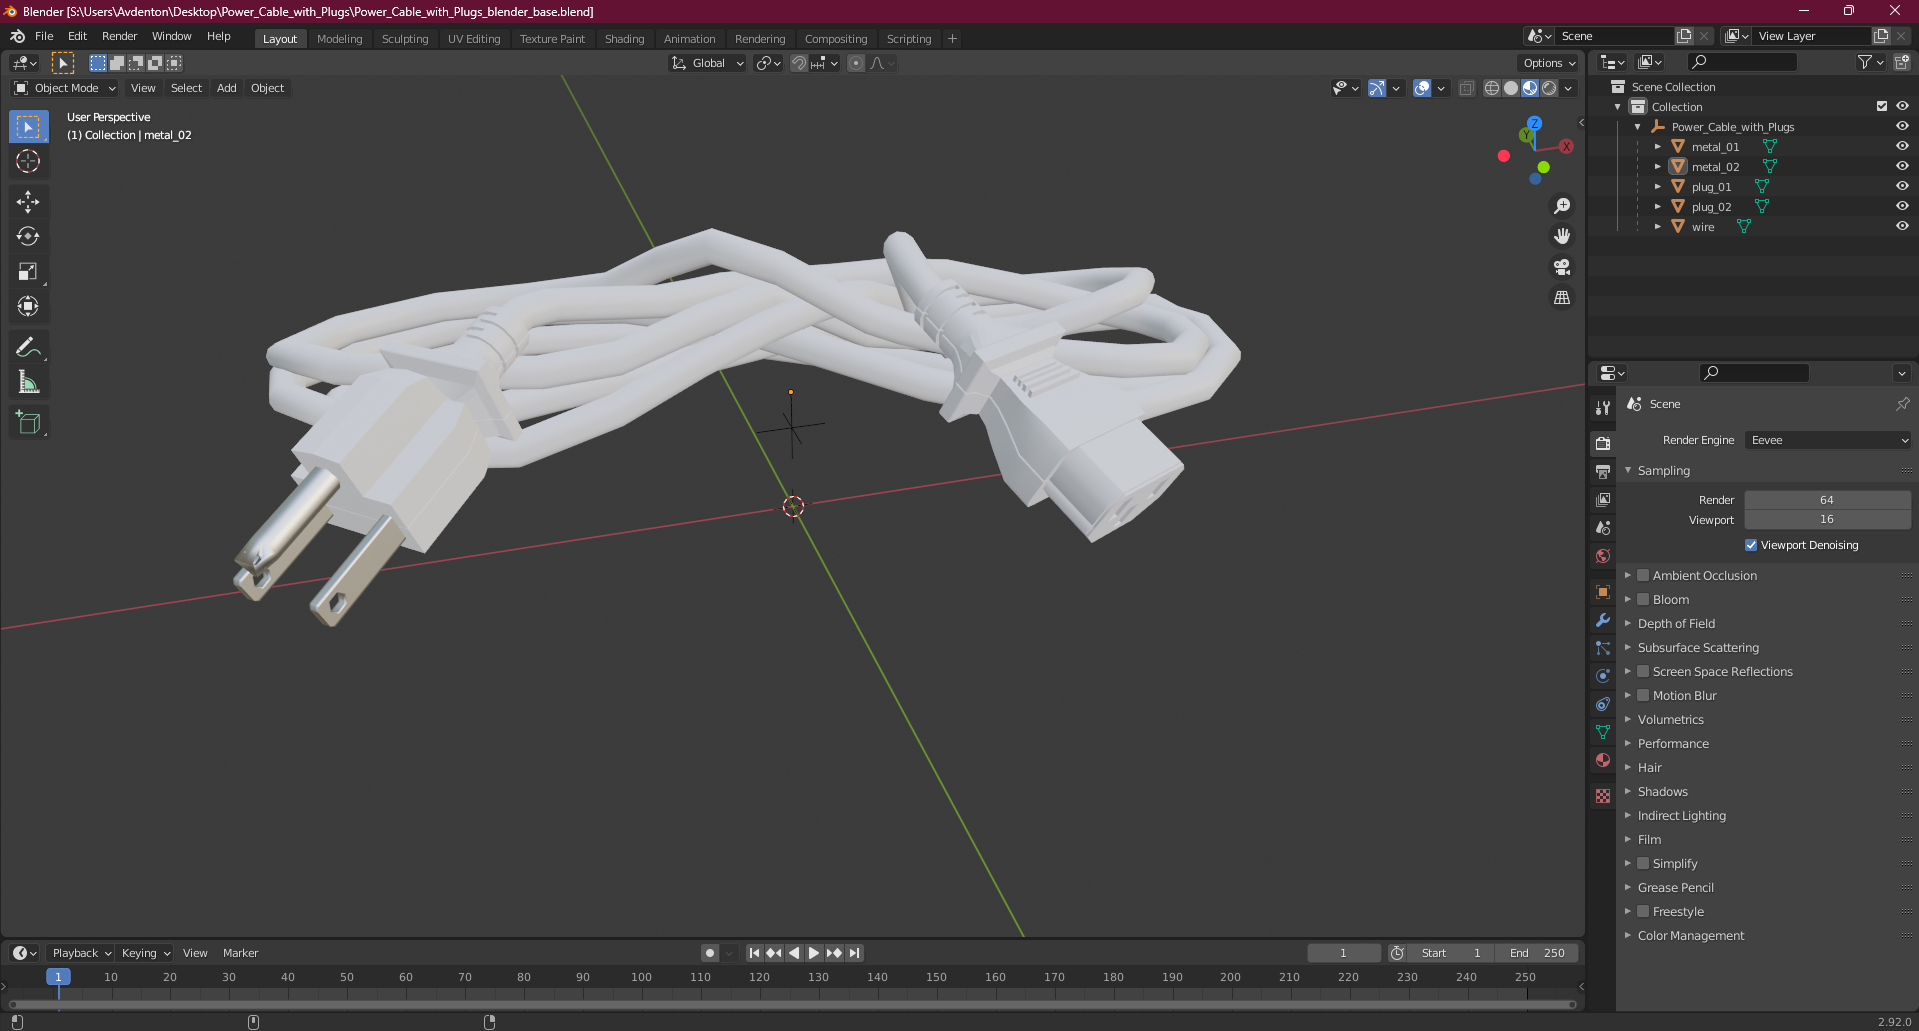
Task: Open the Keying popover
Action: click(x=145, y=953)
